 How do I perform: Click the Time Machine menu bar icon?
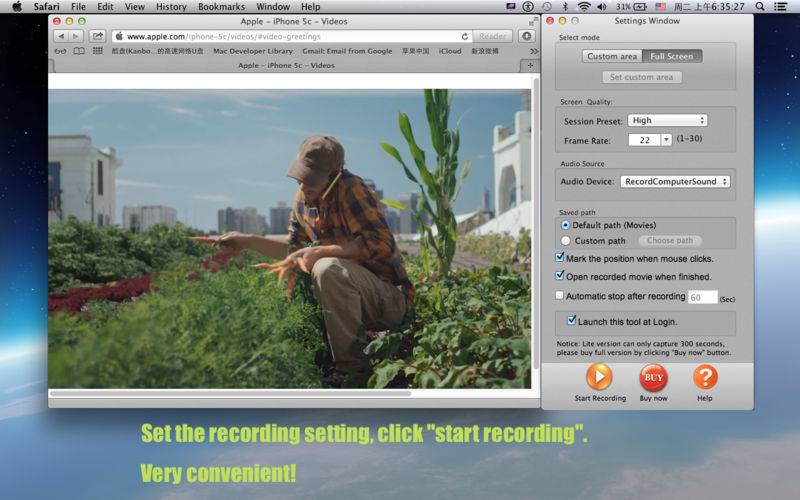pos(547,7)
